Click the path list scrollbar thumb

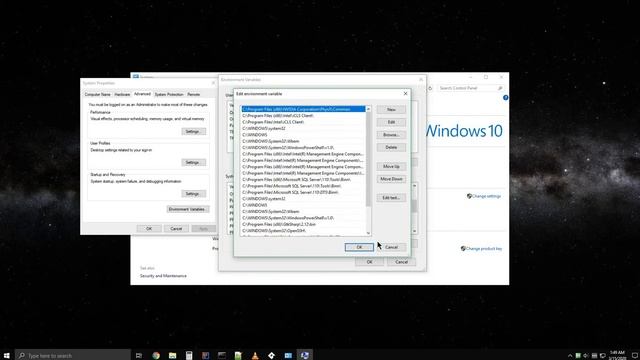[368, 159]
